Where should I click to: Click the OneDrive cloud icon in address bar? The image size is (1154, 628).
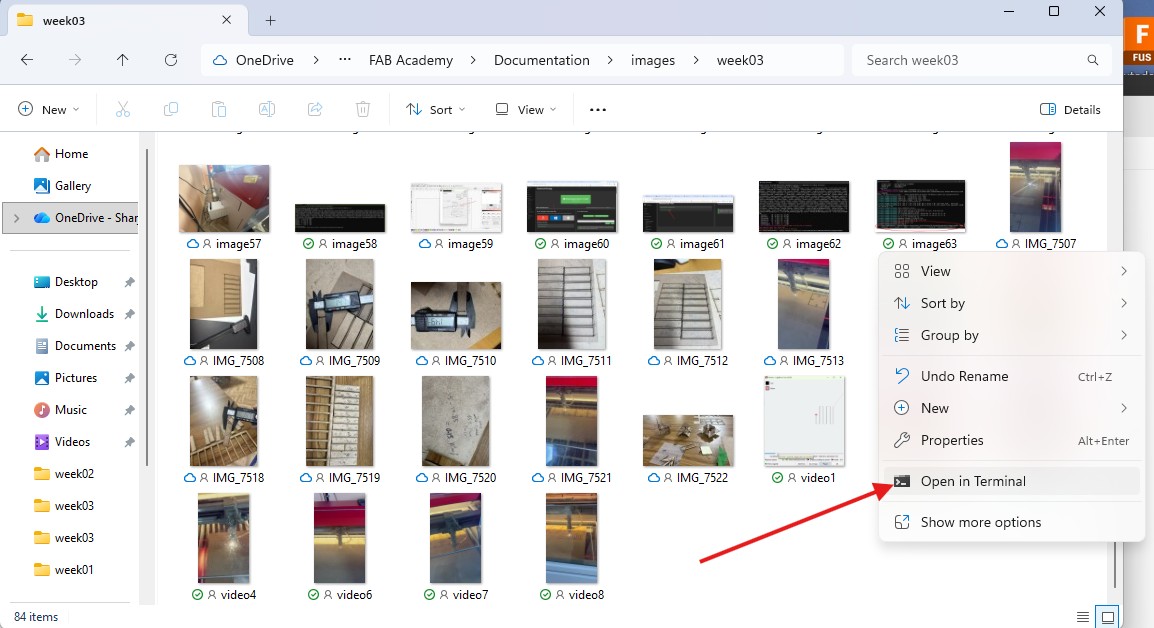click(x=219, y=60)
